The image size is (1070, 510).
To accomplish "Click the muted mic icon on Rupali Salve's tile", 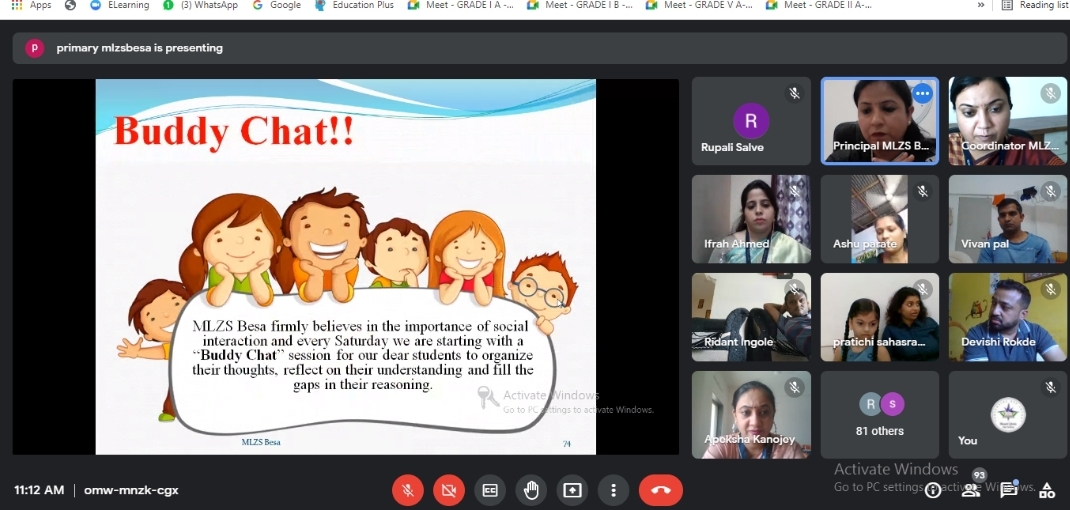I will point(794,93).
